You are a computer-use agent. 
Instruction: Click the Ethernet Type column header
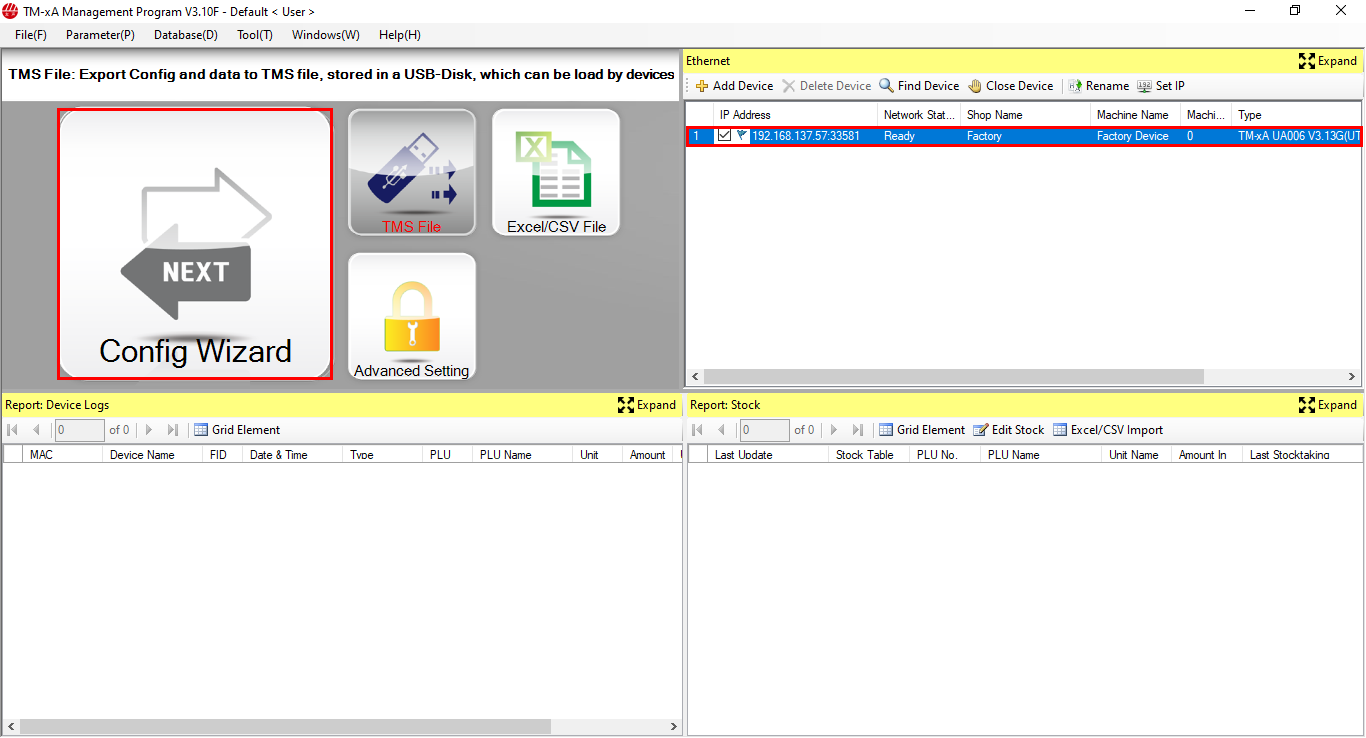click(1296, 115)
